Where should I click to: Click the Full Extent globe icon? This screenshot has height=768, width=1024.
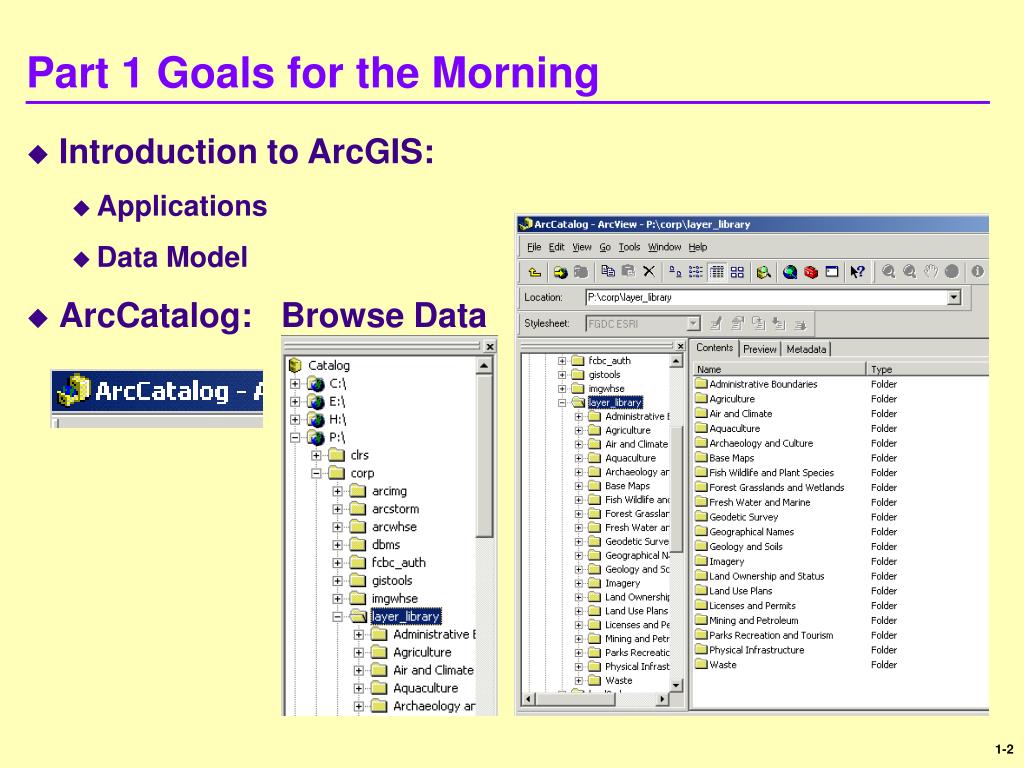click(952, 271)
